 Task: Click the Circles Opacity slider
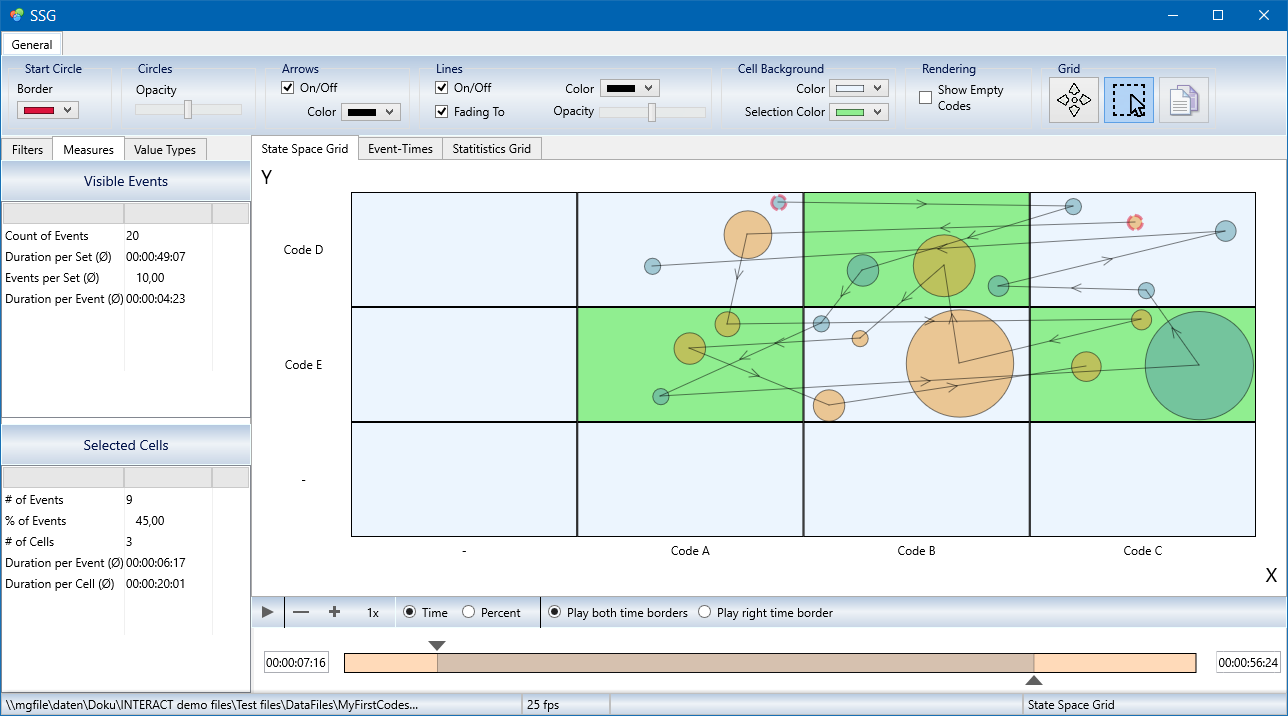pos(188,110)
